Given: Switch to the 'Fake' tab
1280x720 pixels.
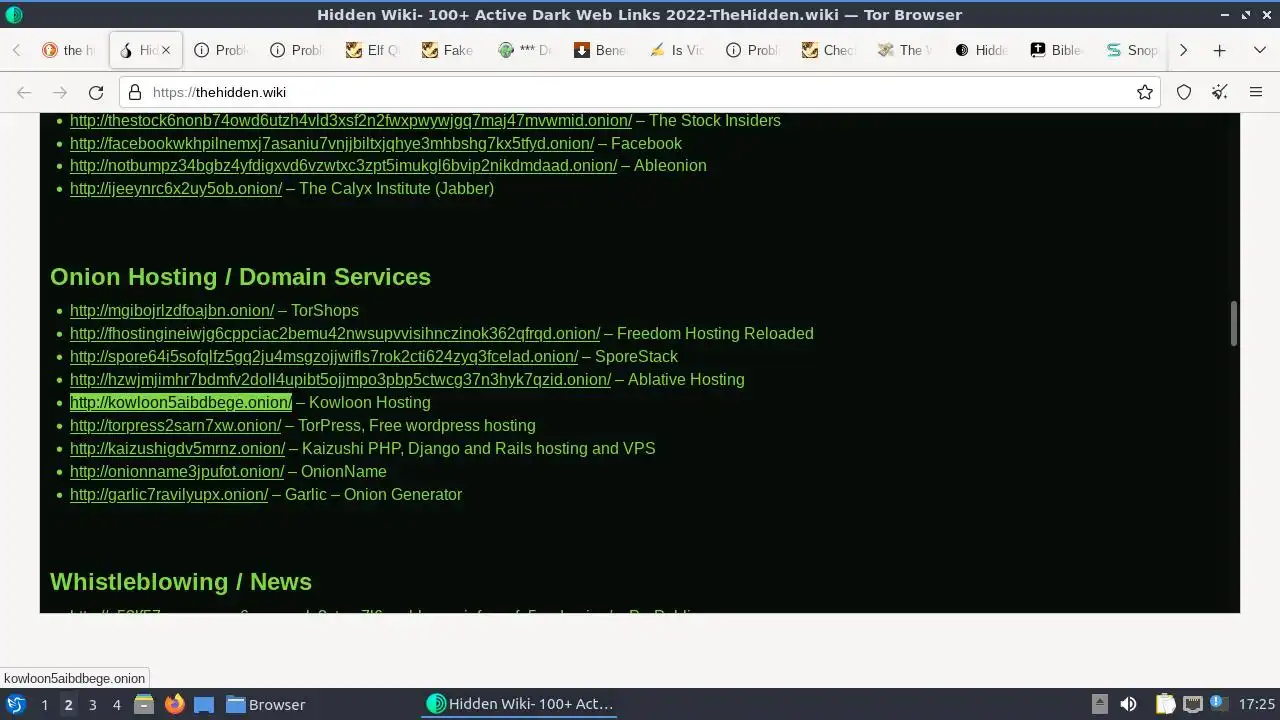Looking at the screenshot, I should tap(447, 50).
